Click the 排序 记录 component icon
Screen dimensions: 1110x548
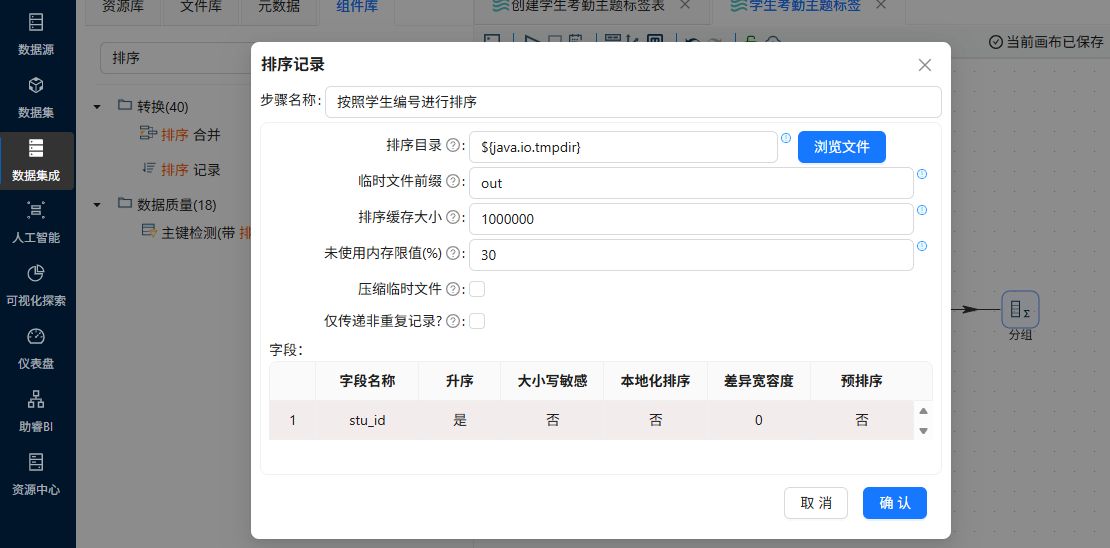pos(148,169)
